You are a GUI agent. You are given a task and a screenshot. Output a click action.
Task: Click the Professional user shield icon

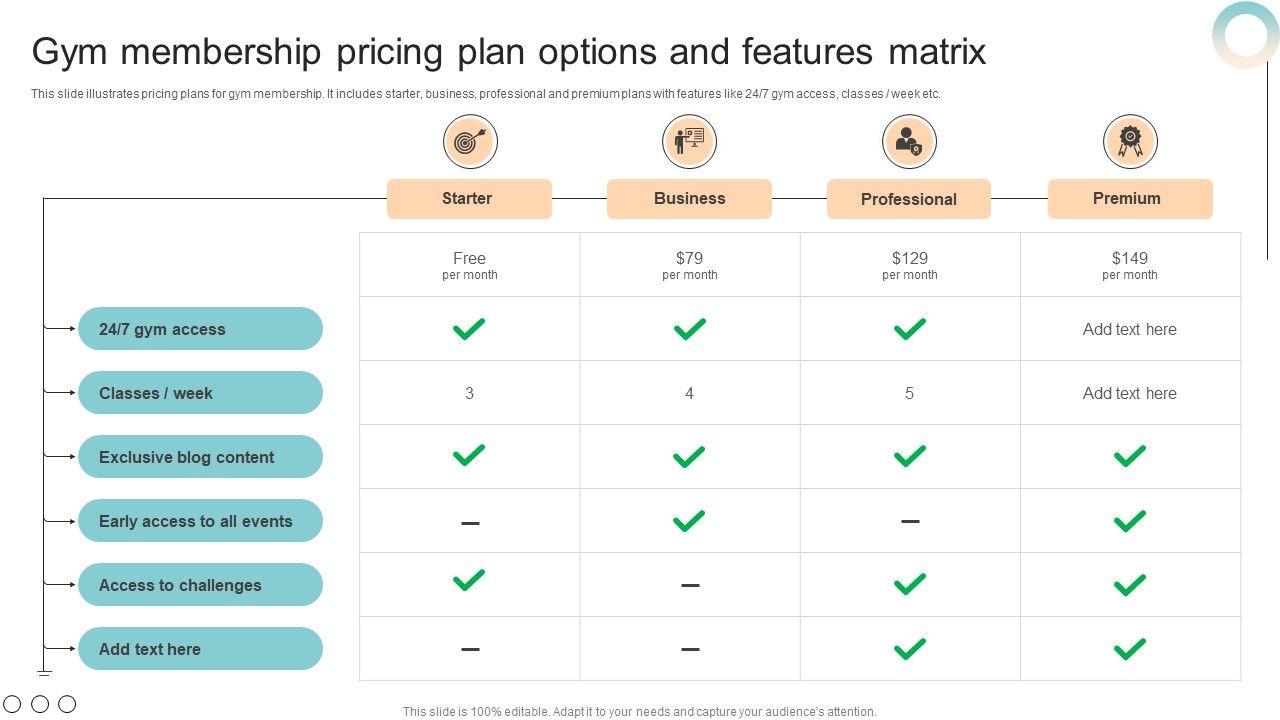[x=909, y=141]
